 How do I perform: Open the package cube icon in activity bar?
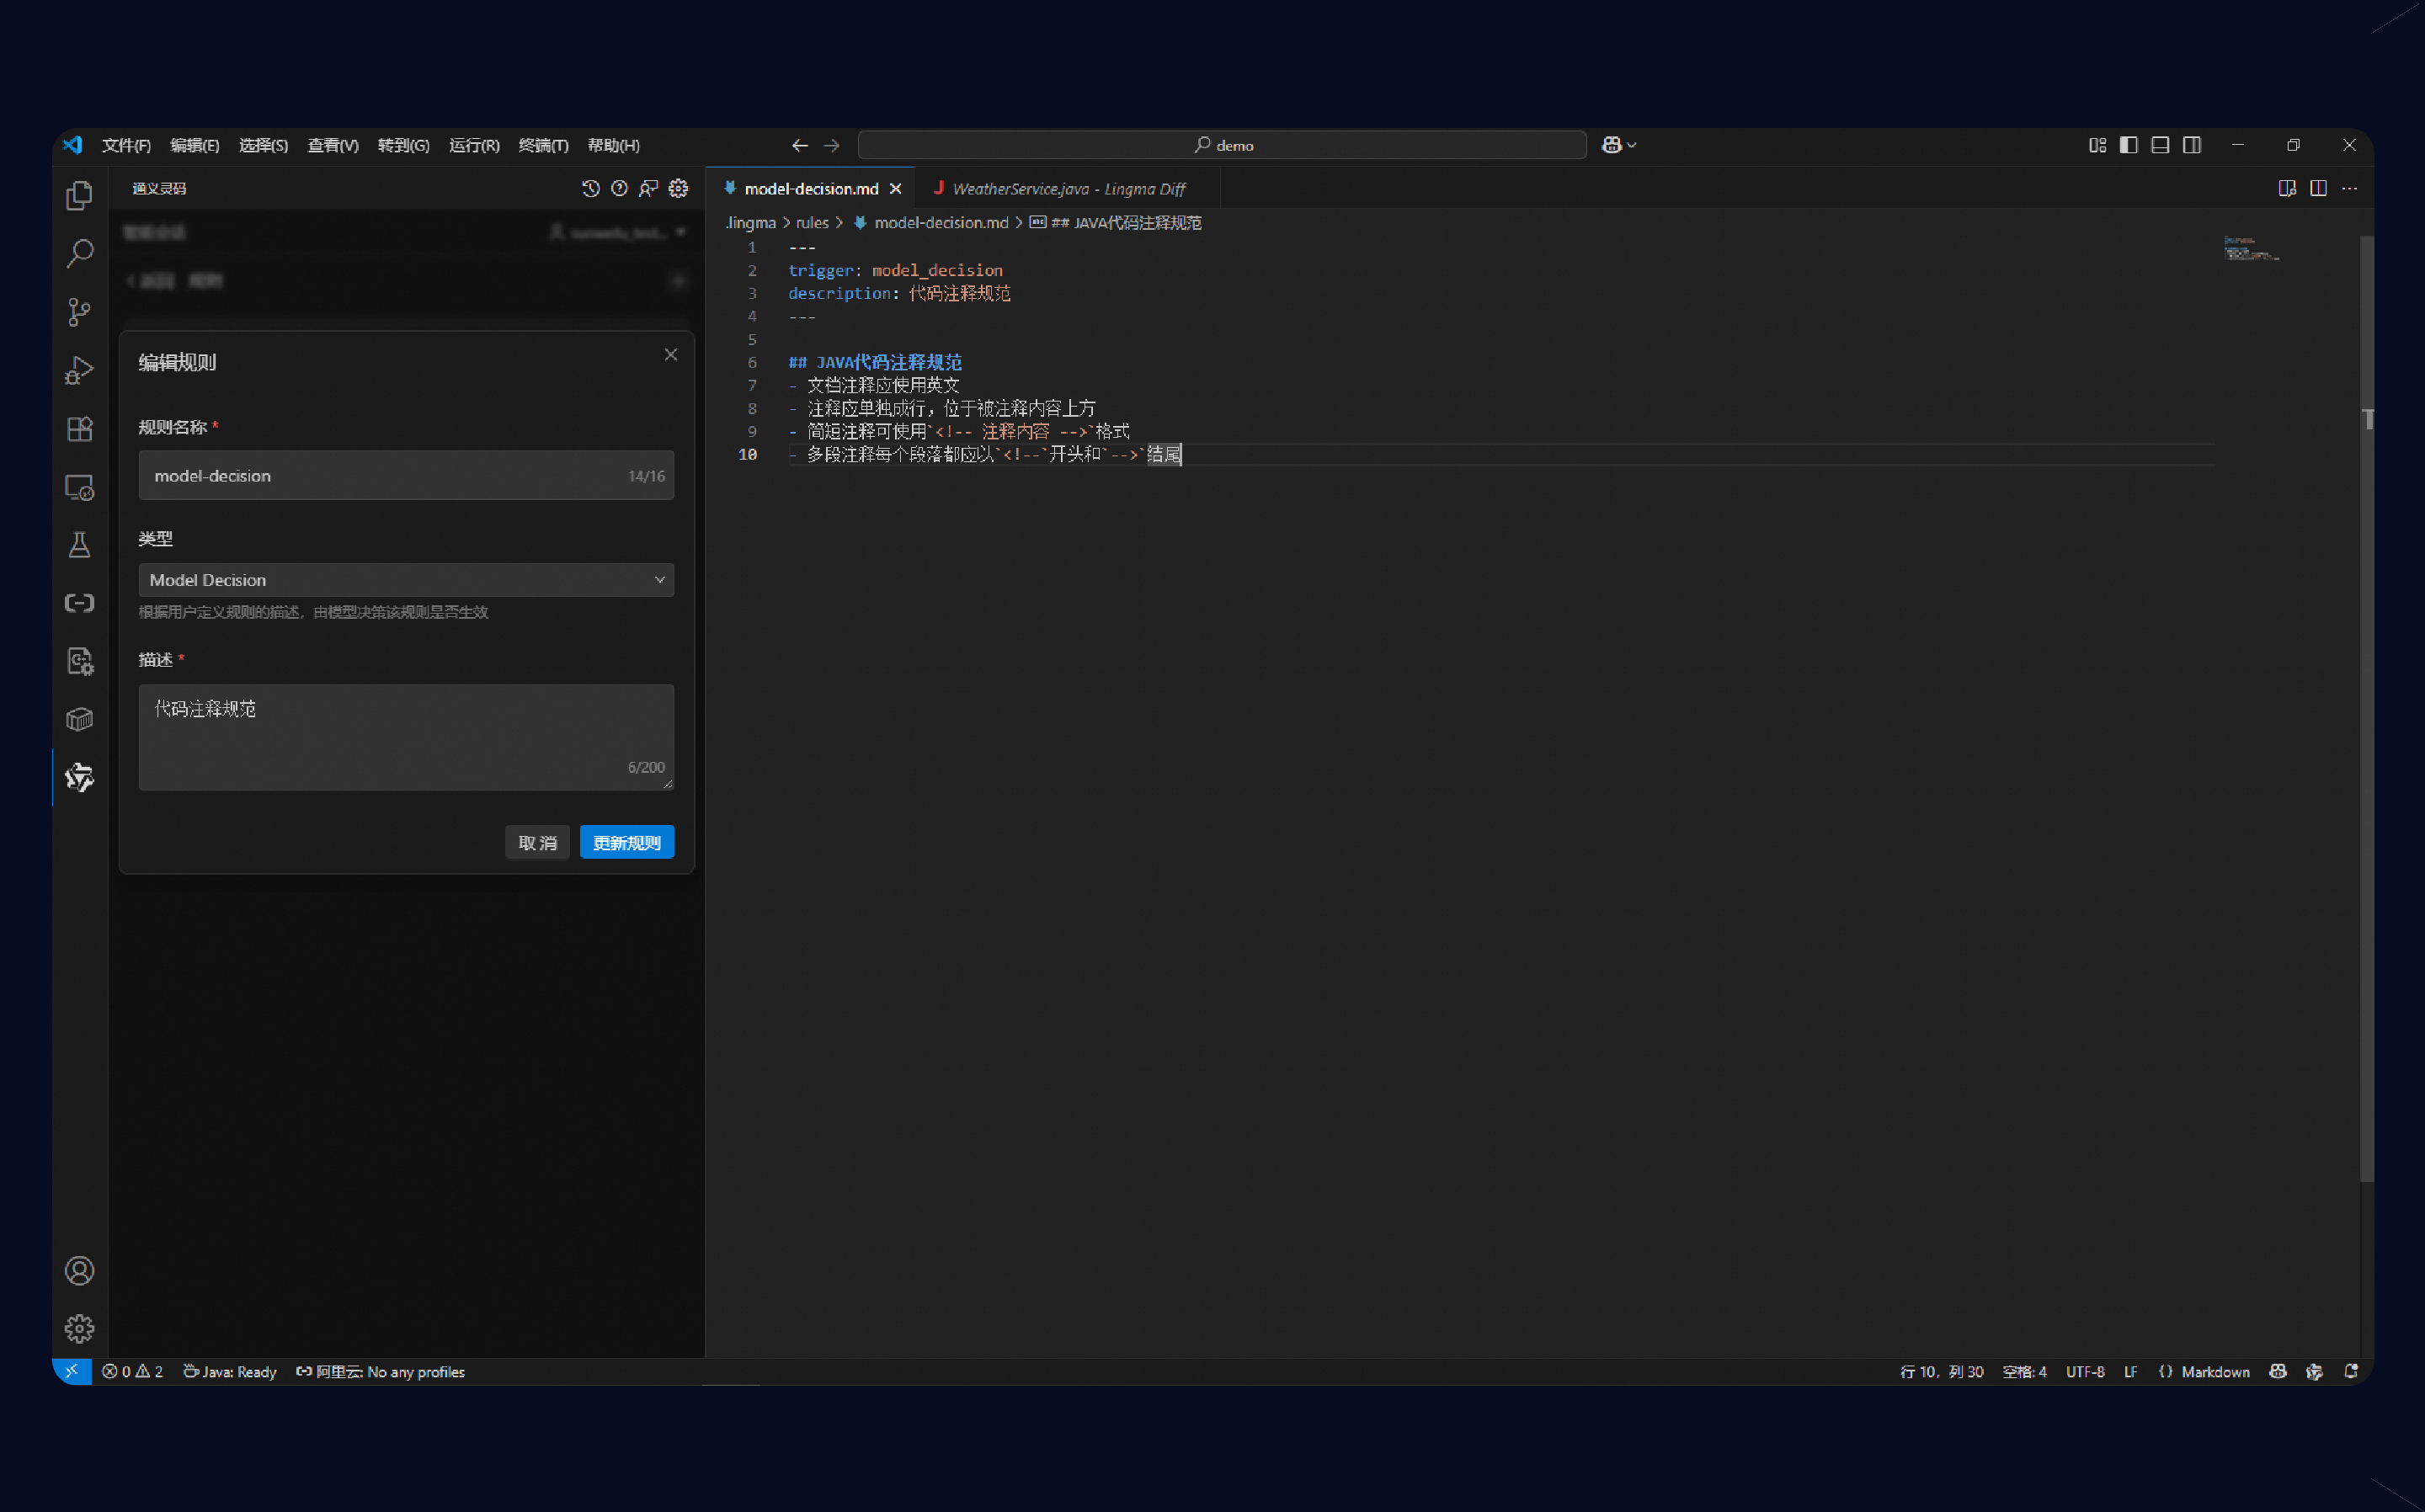tap(79, 719)
